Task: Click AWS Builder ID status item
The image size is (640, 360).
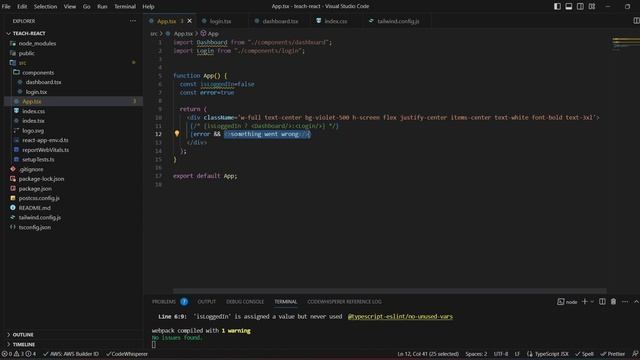Action: tap(71, 354)
